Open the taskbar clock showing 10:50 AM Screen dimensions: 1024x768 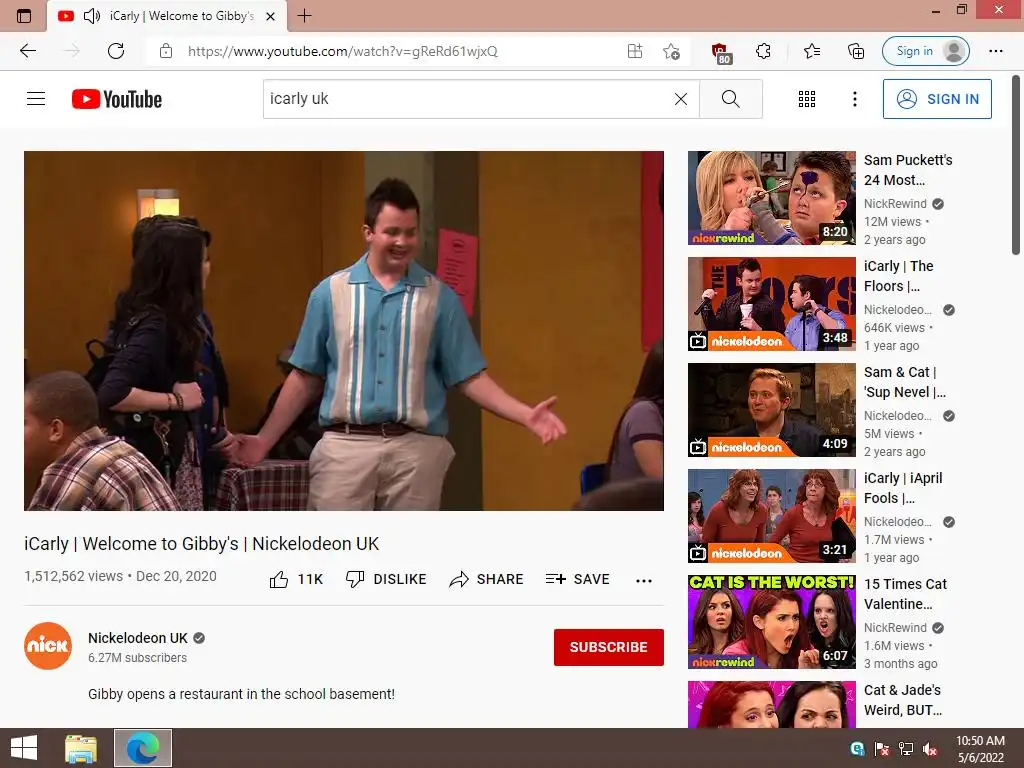coord(980,749)
